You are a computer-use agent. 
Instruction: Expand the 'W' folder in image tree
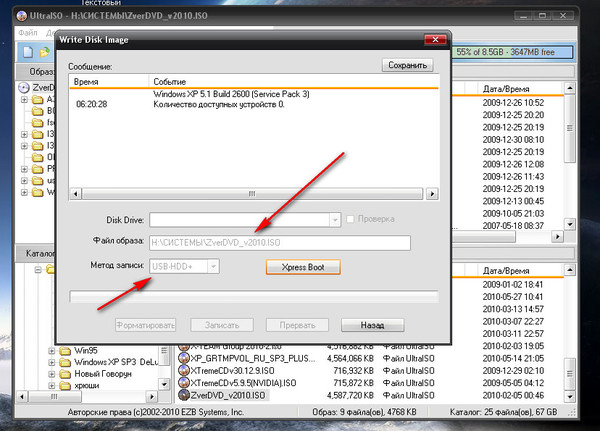pos(24,192)
